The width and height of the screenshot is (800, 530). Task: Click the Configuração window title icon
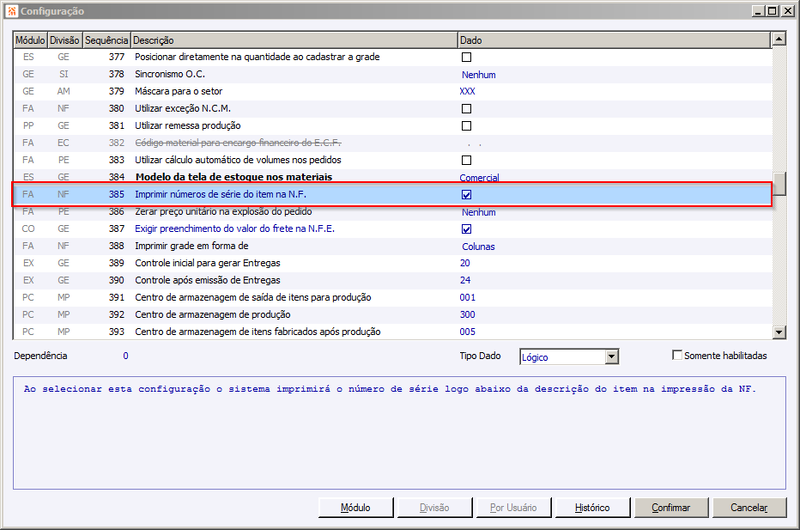pyautogui.click(x=12, y=11)
